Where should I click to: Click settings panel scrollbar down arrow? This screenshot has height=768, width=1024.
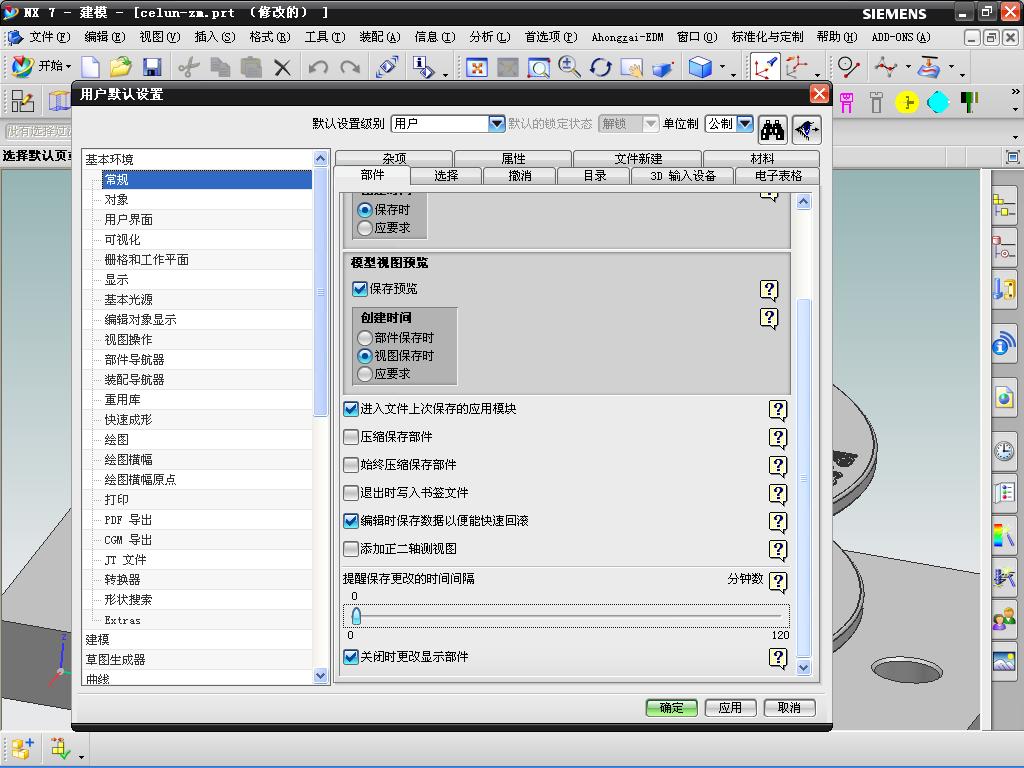coord(804,667)
